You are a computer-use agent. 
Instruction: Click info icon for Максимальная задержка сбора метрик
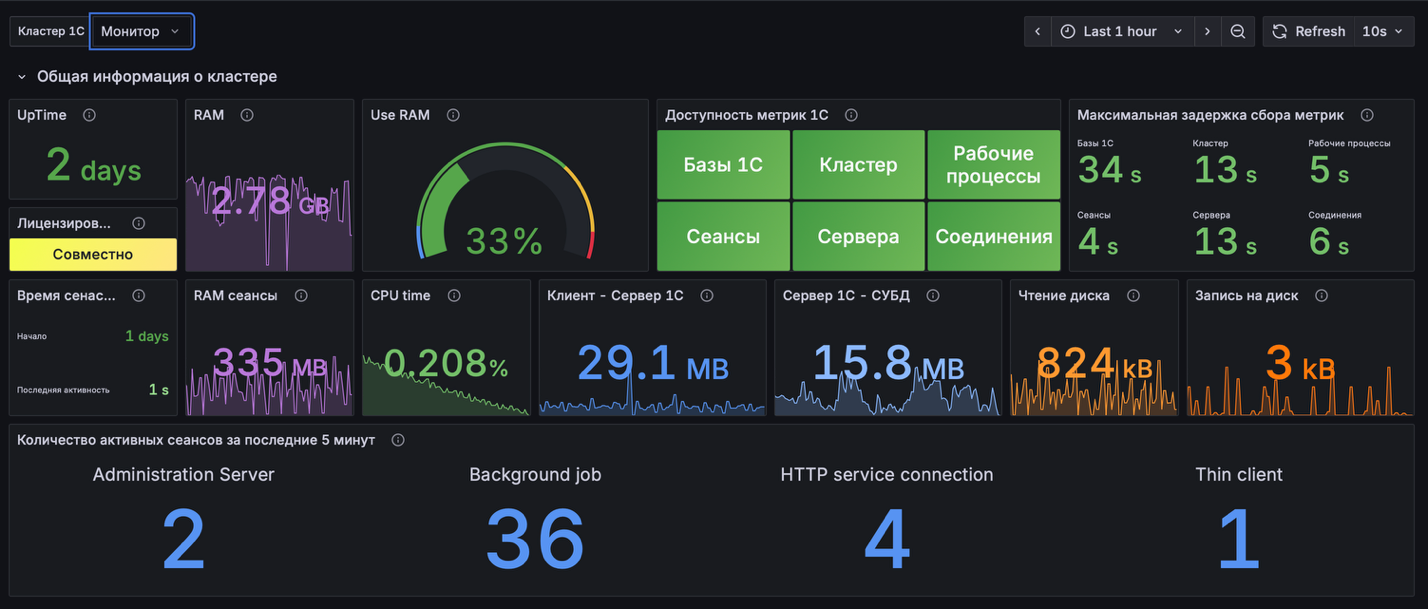(x=1367, y=115)
